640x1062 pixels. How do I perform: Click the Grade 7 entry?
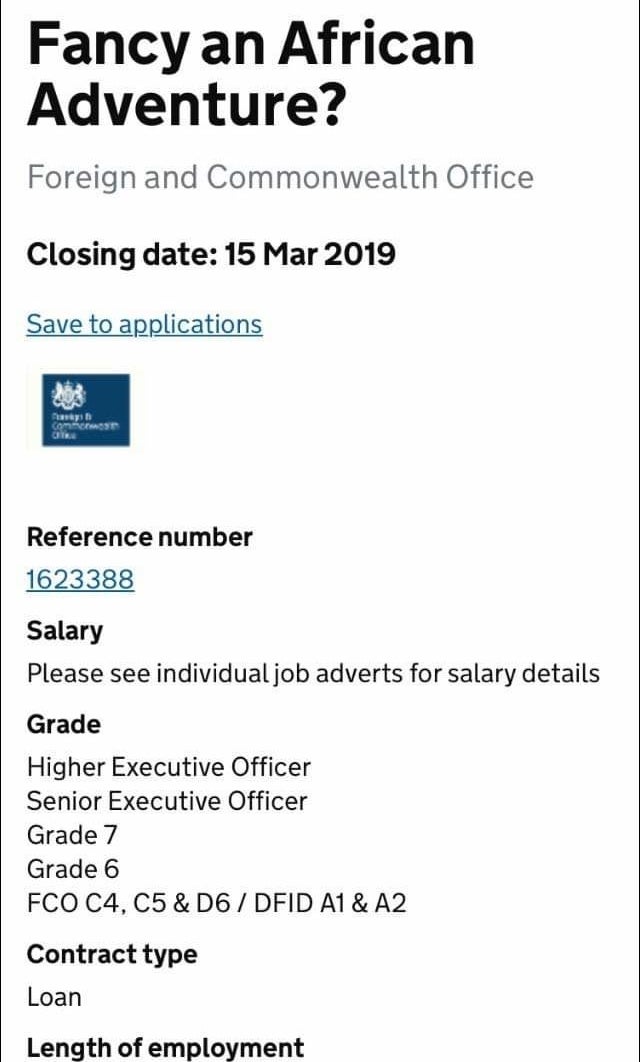tap(72, 835)
